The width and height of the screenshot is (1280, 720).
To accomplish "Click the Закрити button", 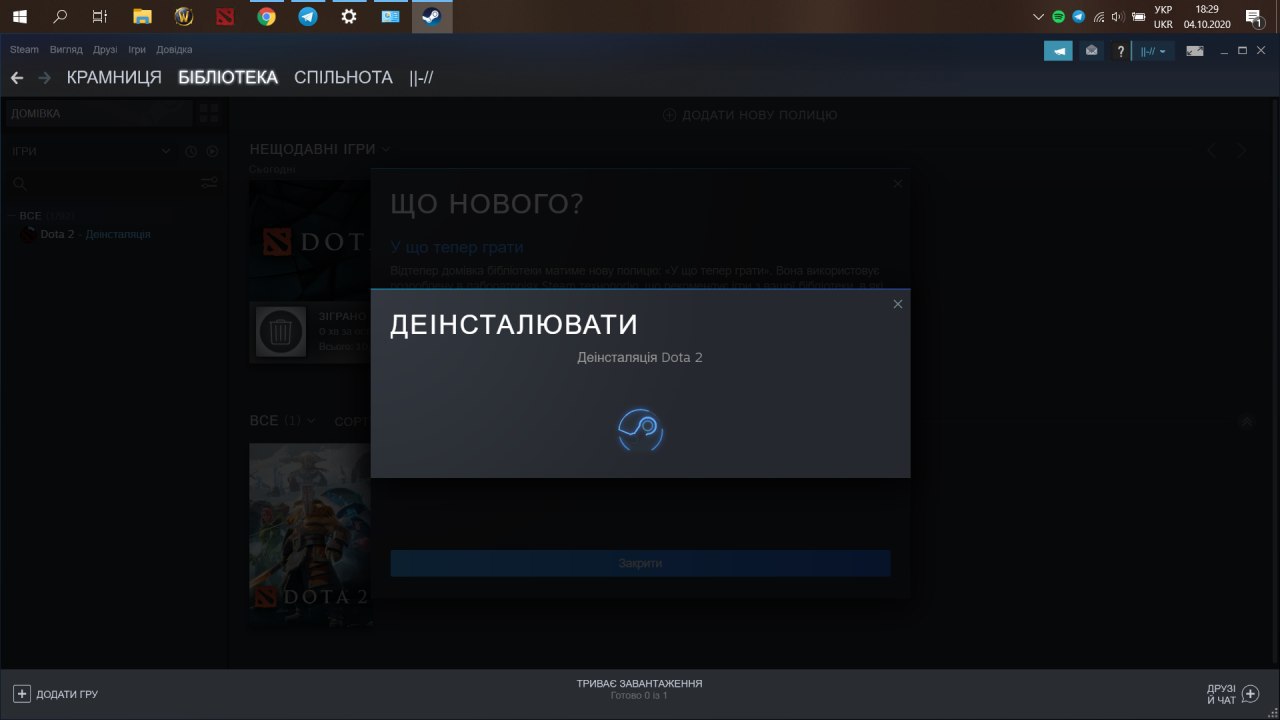I will [x=640, y=563].
